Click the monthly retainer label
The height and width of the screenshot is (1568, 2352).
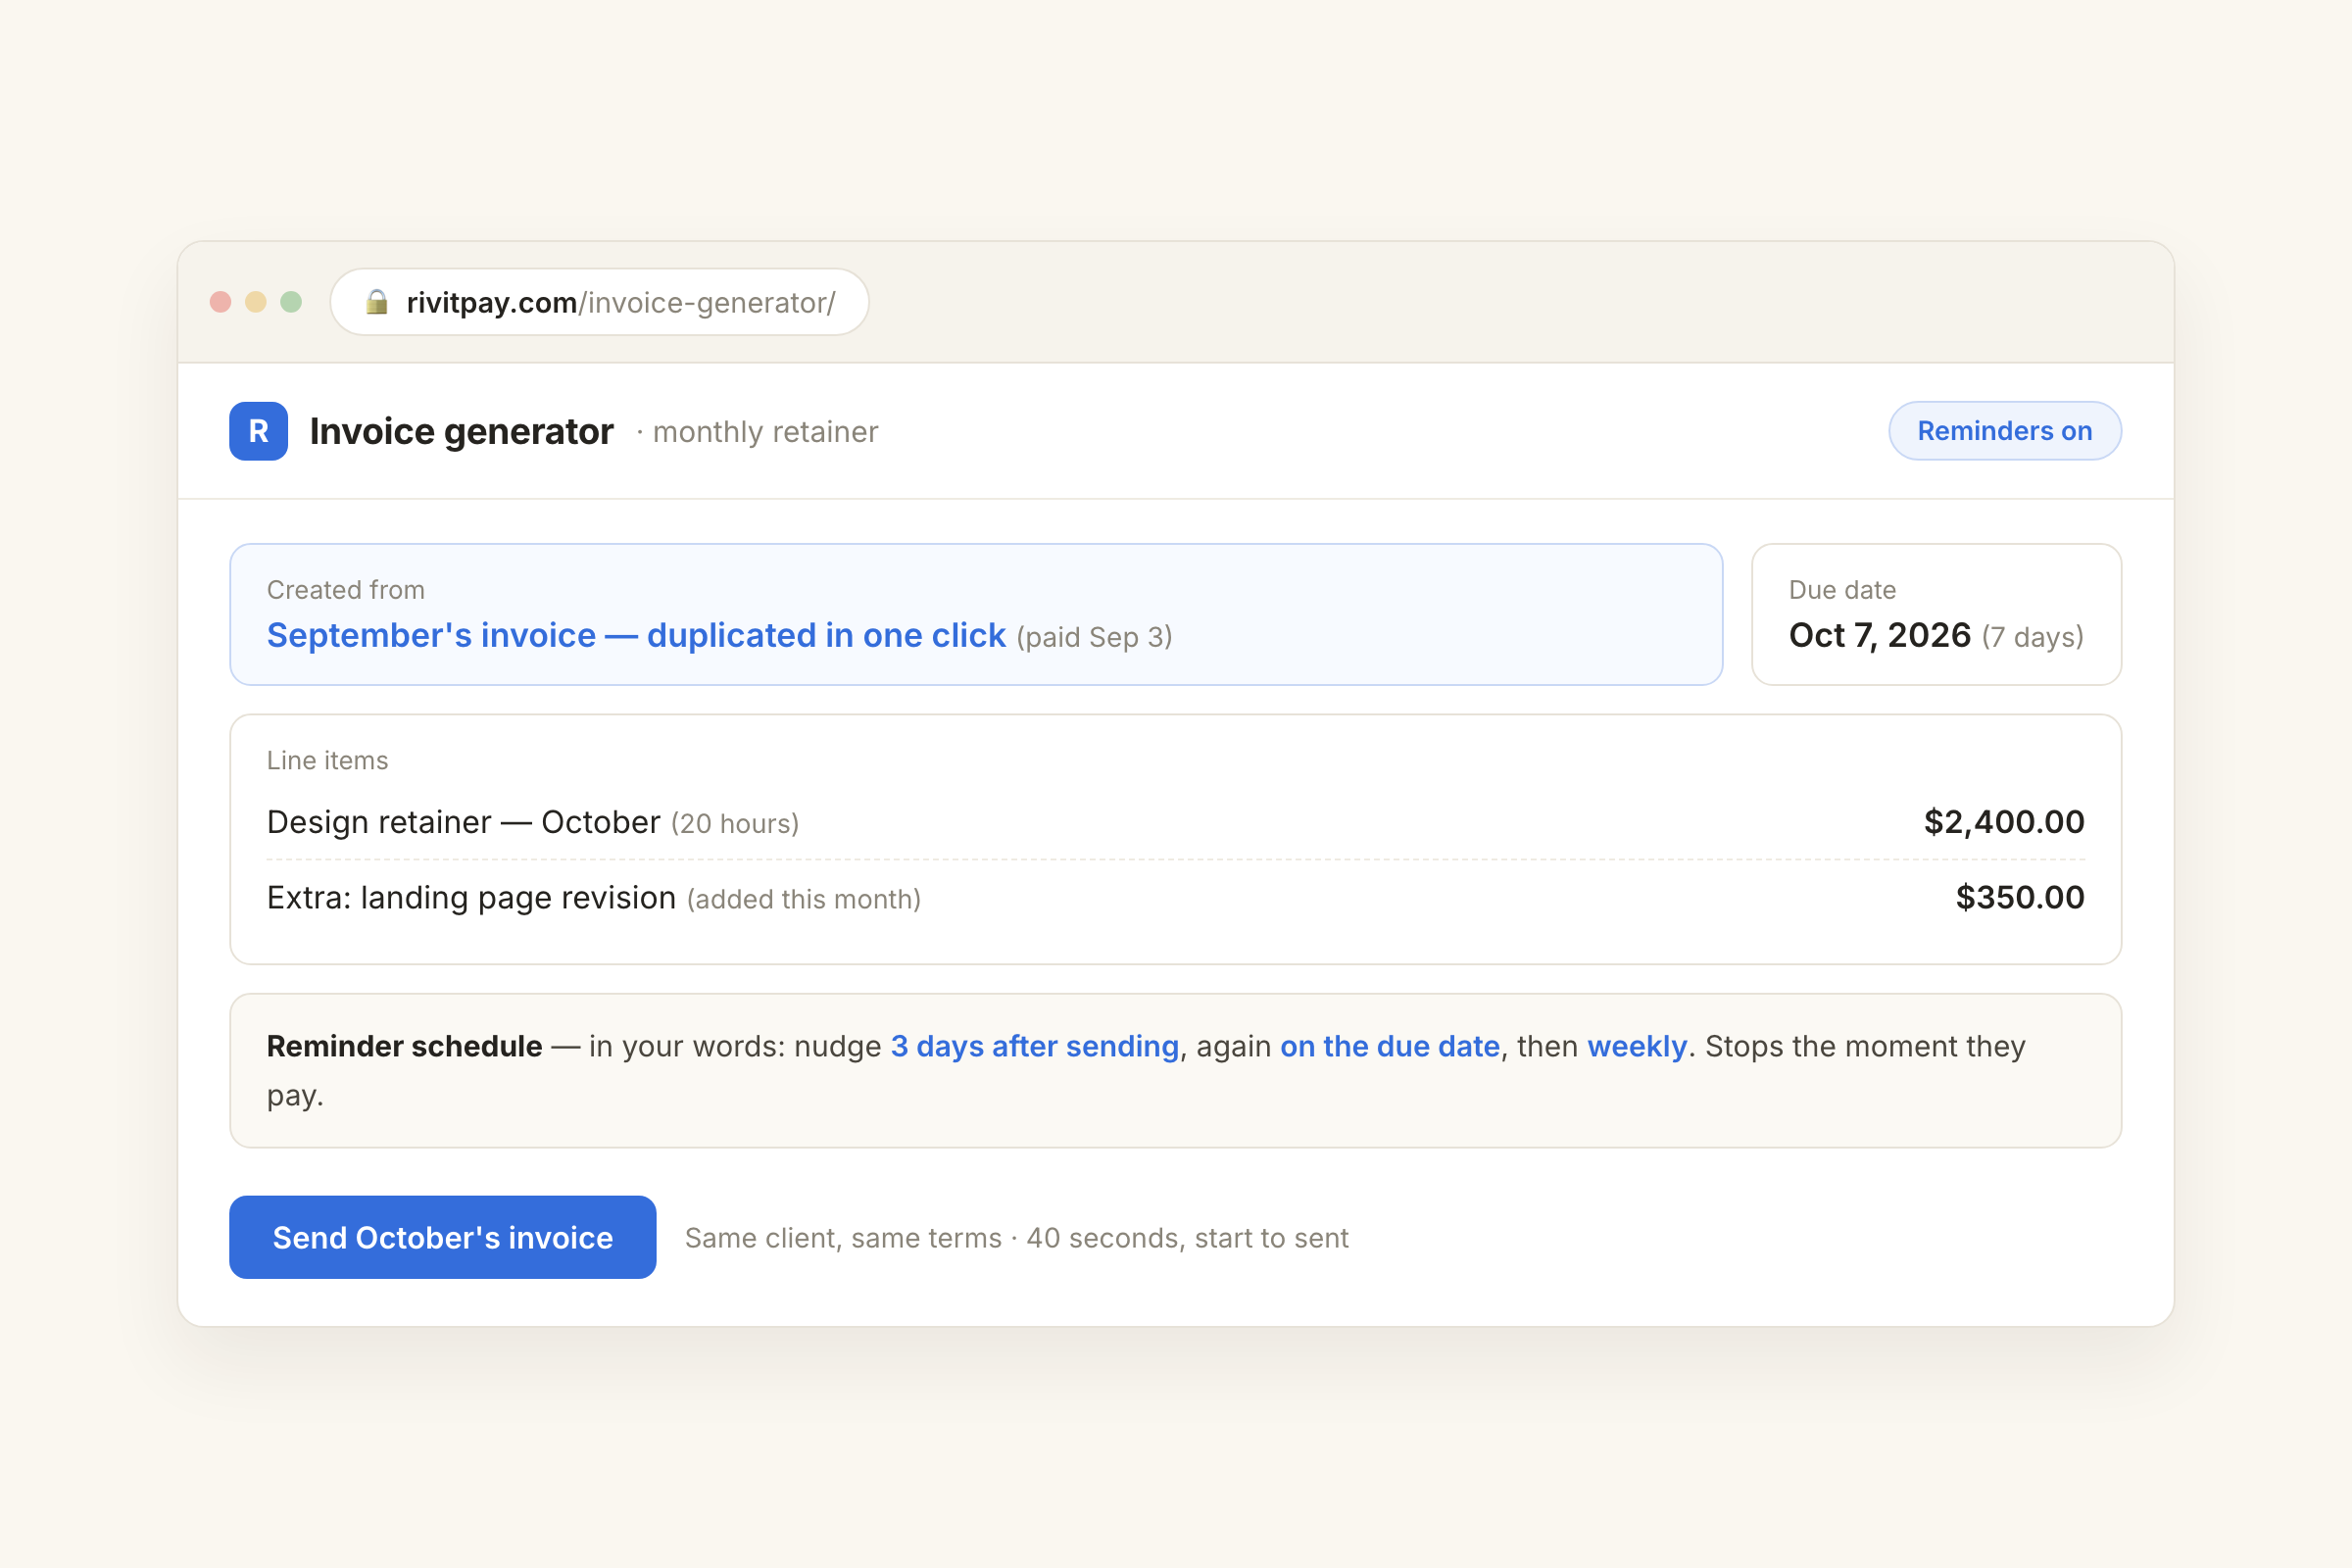point(765,432)
